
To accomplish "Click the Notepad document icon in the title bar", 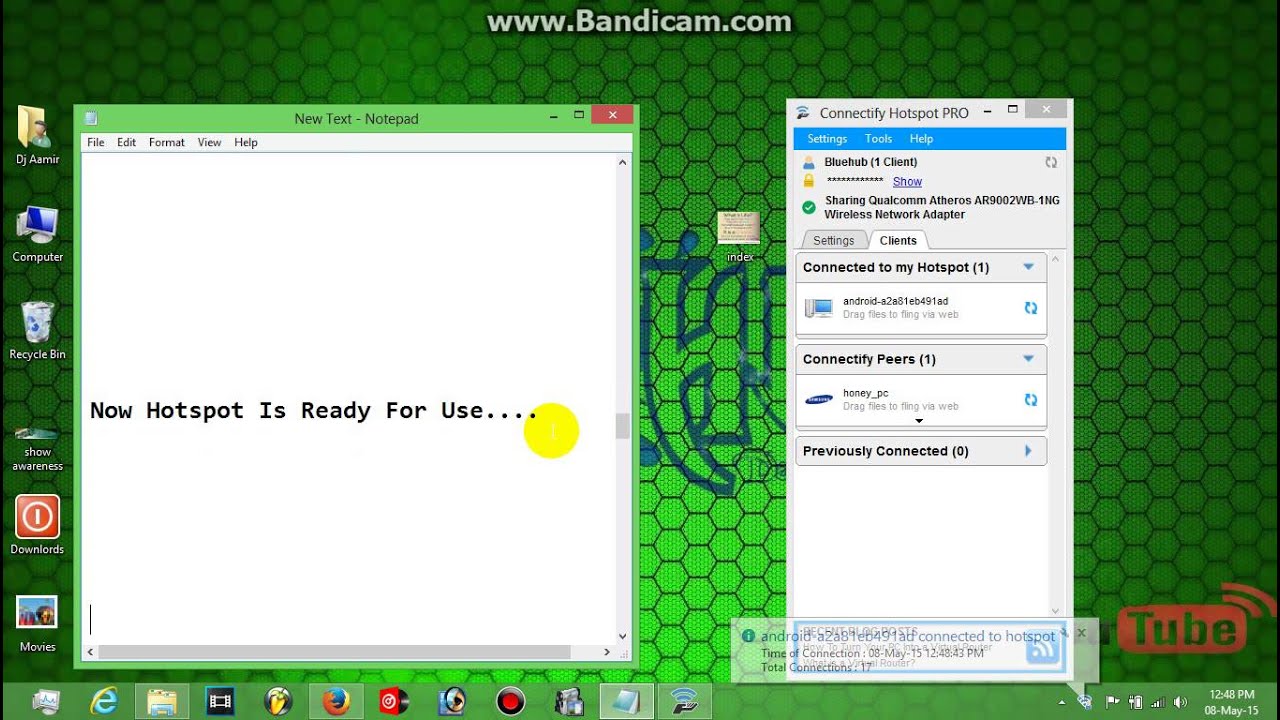I will pyautogui.click(x=91, y=118).
